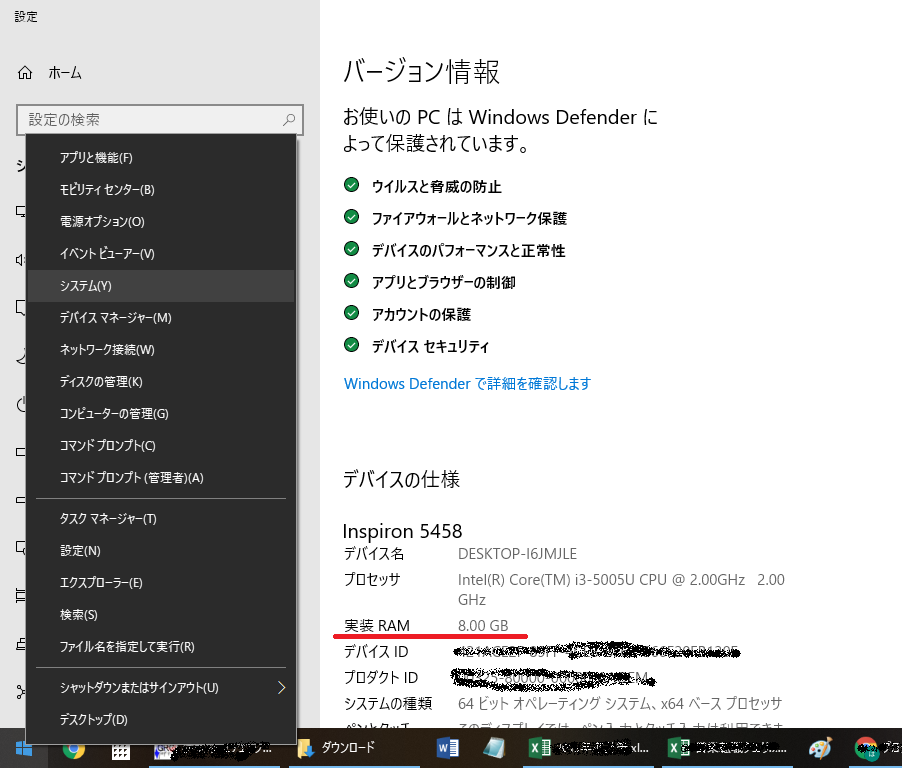Click the ホーム label in sidebar
The width and height of the screenshot is (902, 768).
pos(65,72)
